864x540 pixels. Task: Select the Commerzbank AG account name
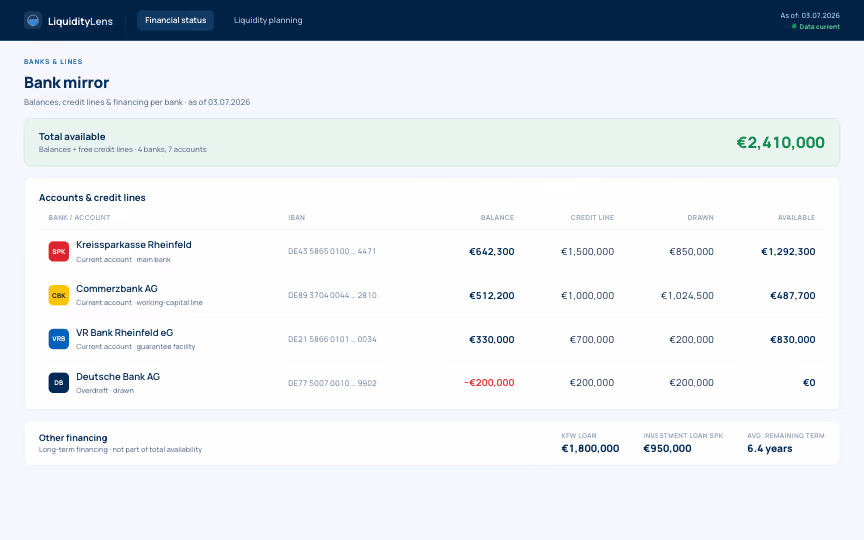117,289
